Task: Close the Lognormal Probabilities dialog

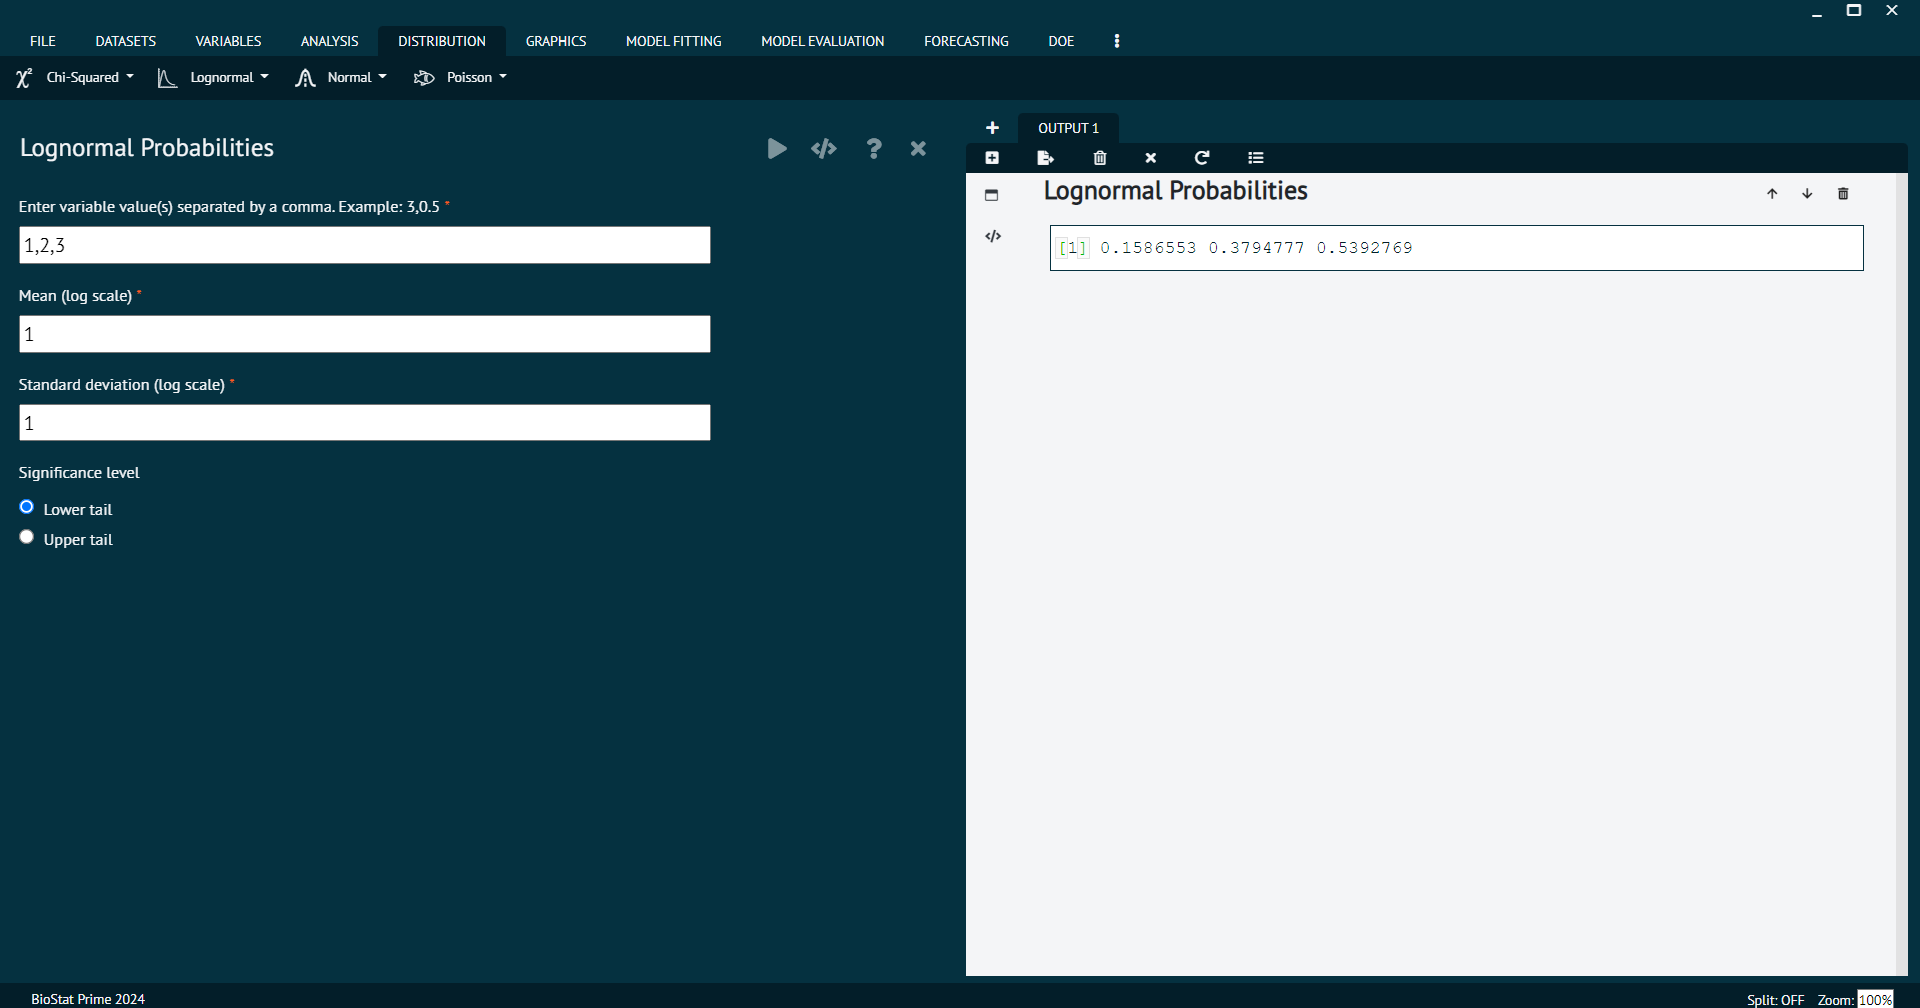Action: pyautogui.click(x=918, y=149)
